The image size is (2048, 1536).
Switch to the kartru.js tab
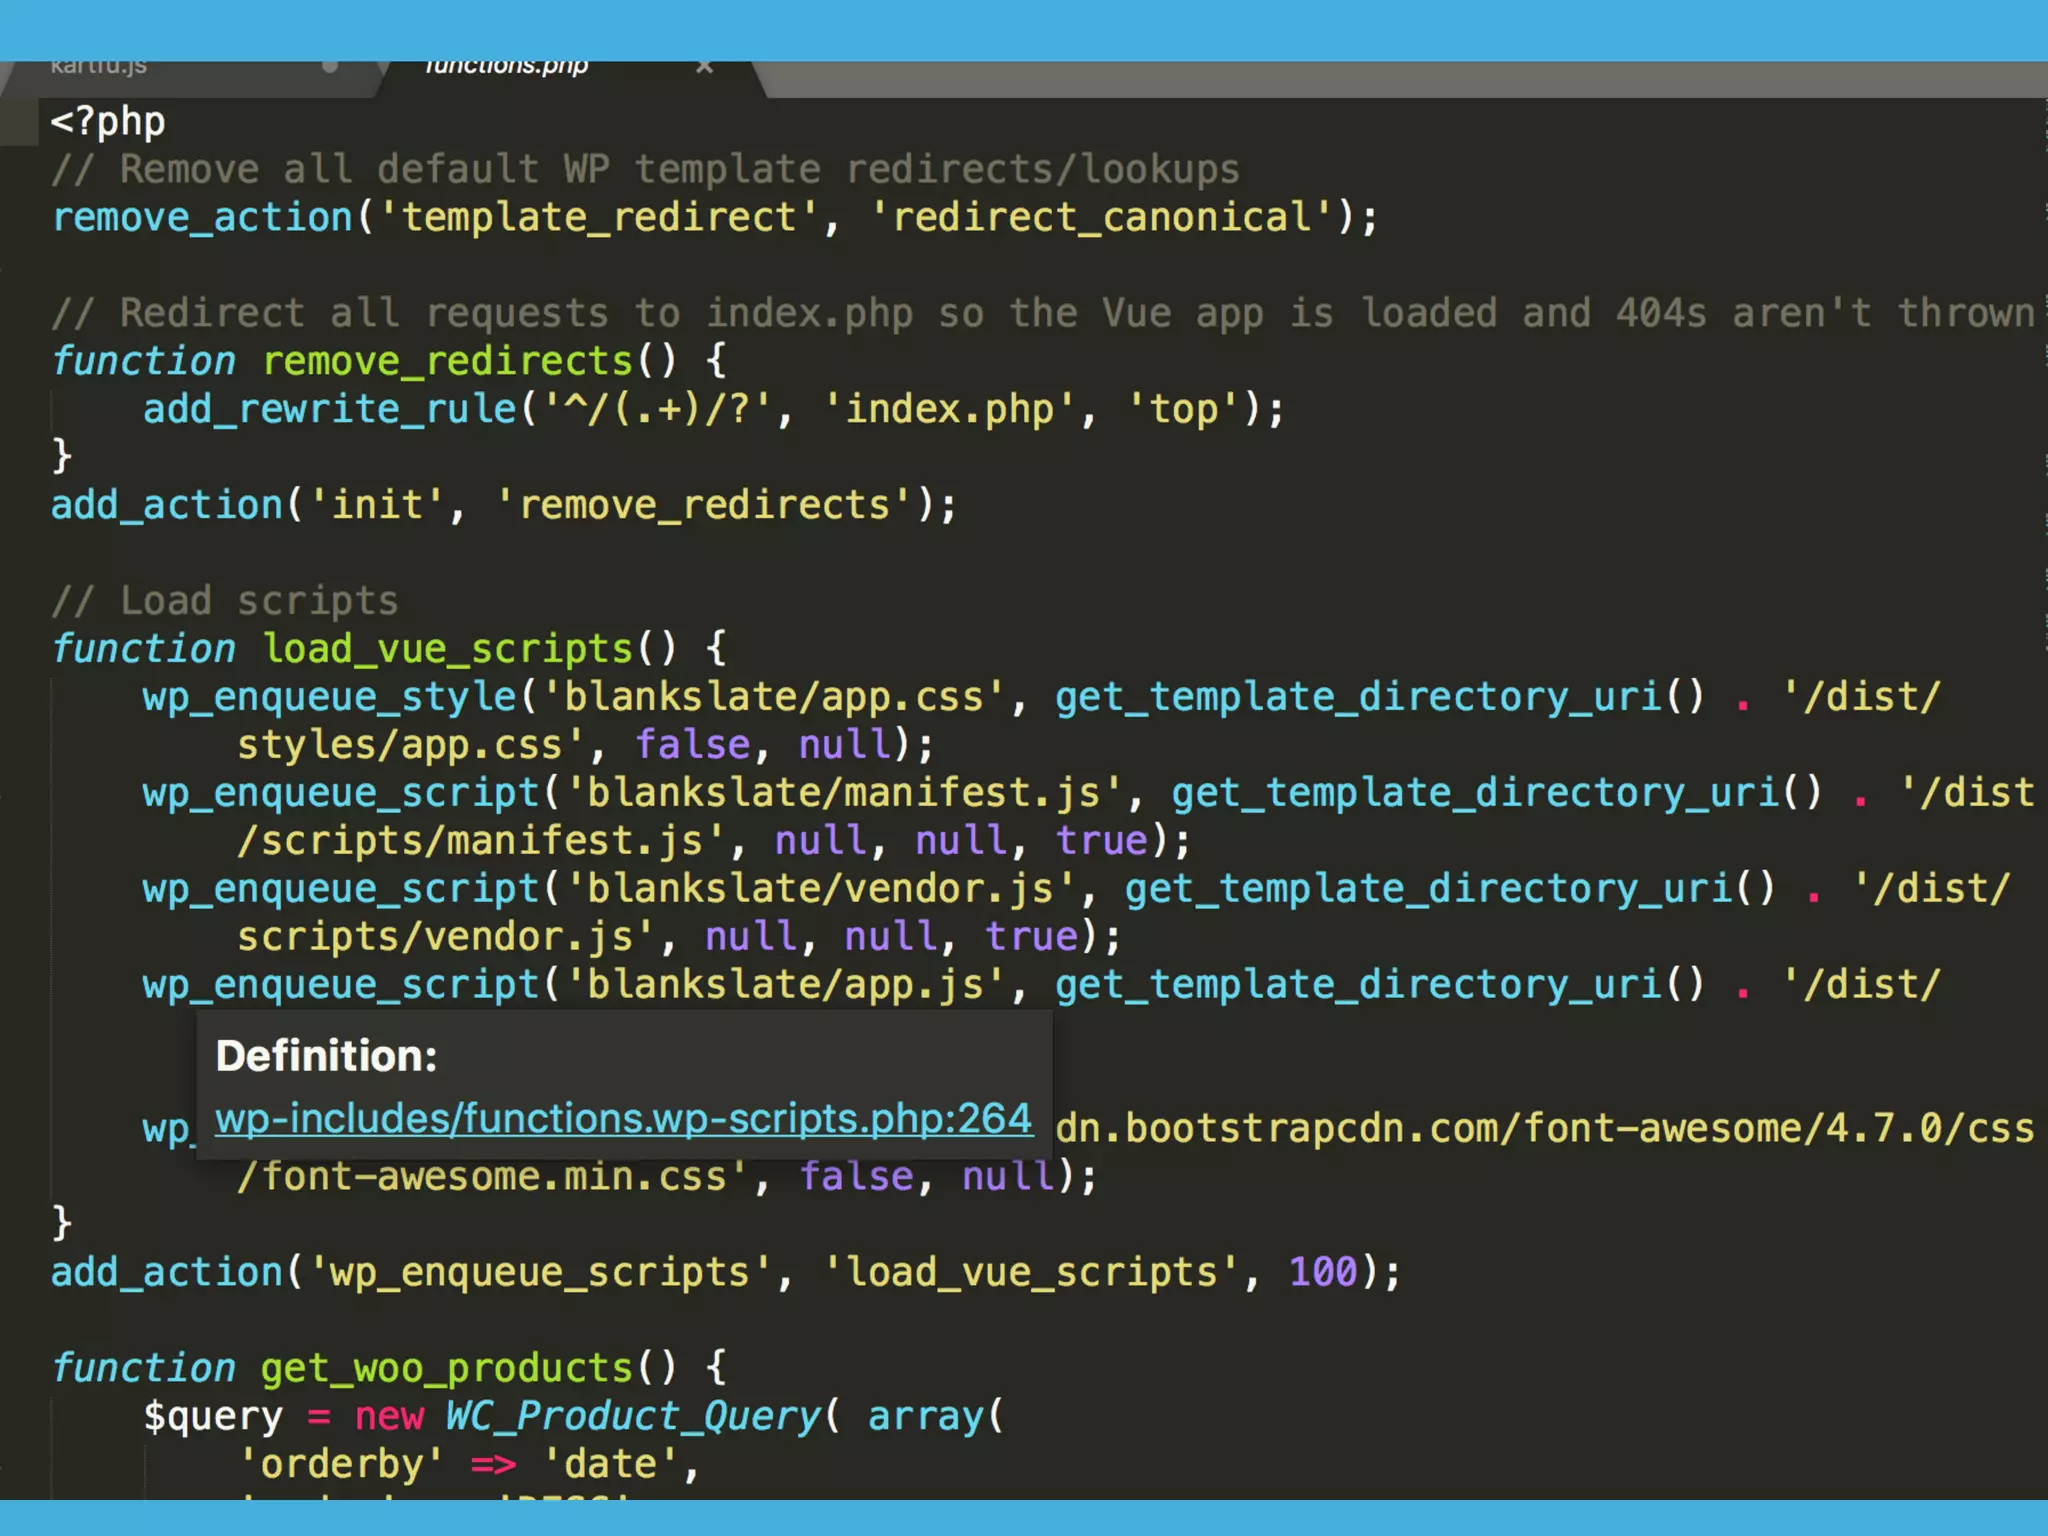tap(100, 70)
